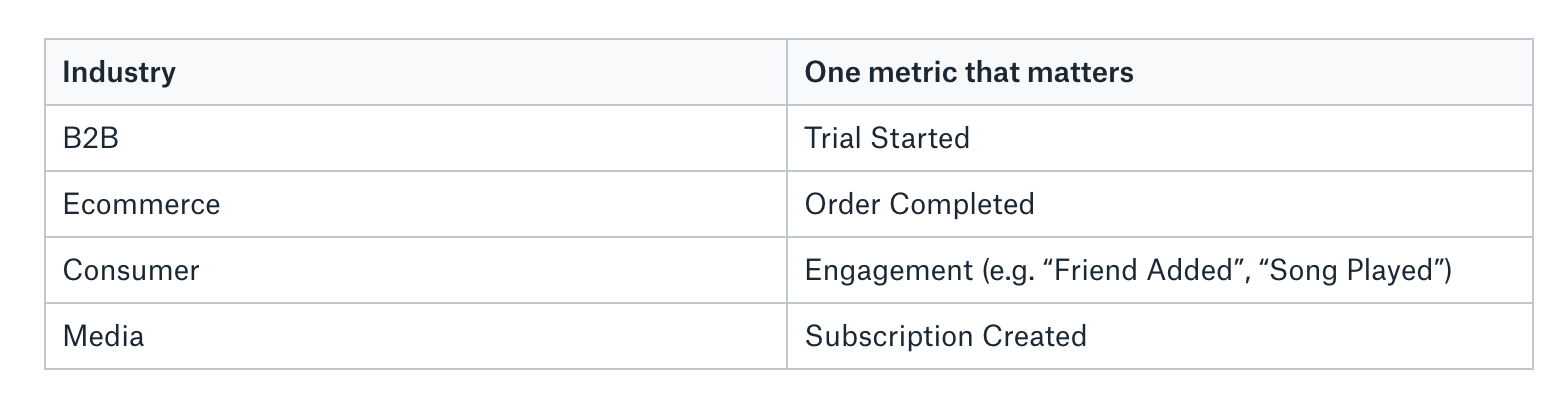The height and width of the screenshot is (412, 1566).
Task: Select the B2B industry cell
Action: pyautogui.click(x=90, y=138)
